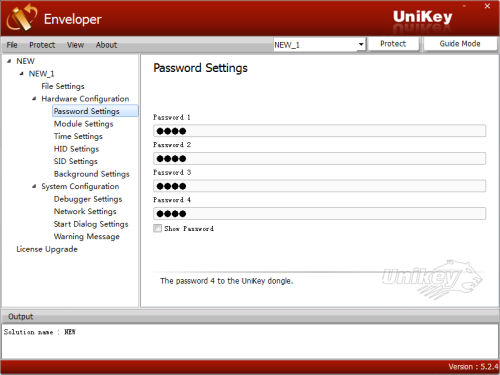Click the 'Solution name : NEW' output line
The image size is (500, 375).
pyautogui.click(x=39, y=332)
